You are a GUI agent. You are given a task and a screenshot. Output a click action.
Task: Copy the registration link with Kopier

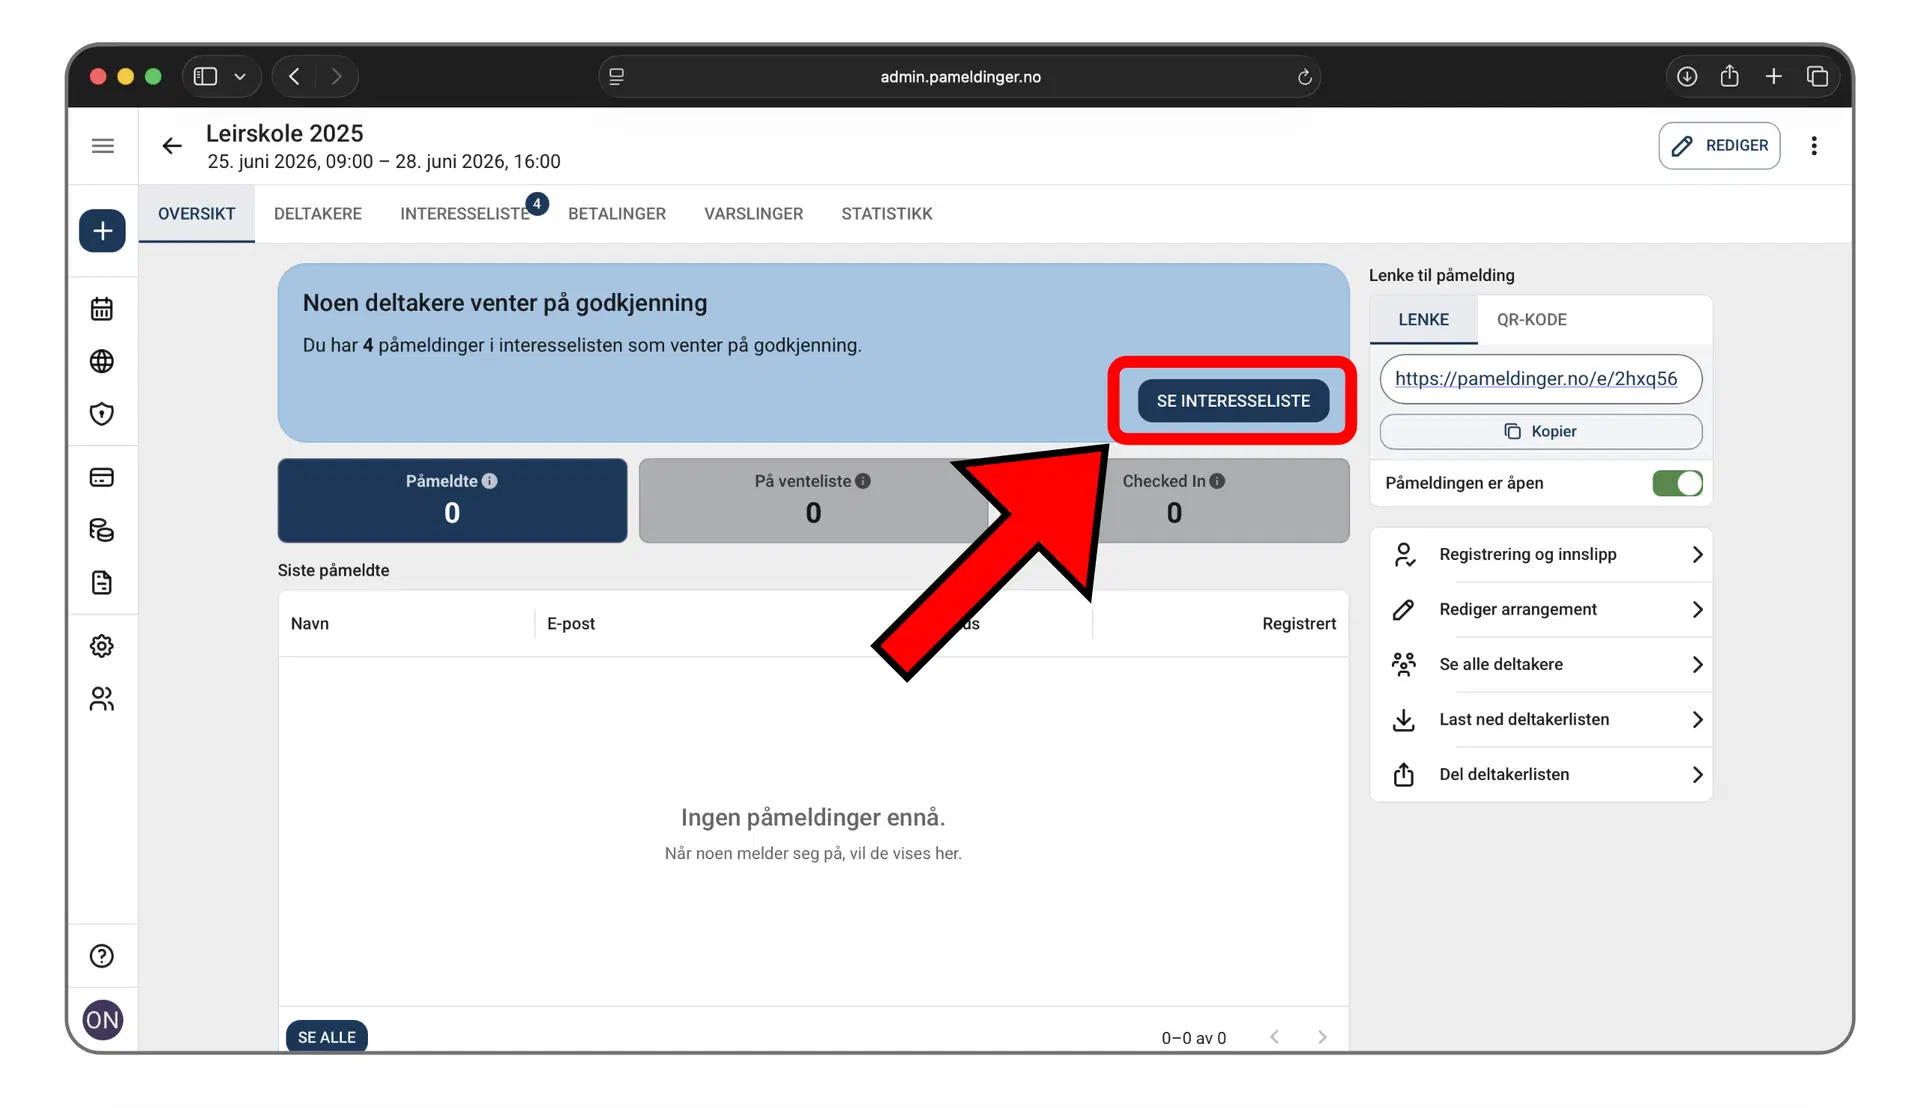[1541, 431]
